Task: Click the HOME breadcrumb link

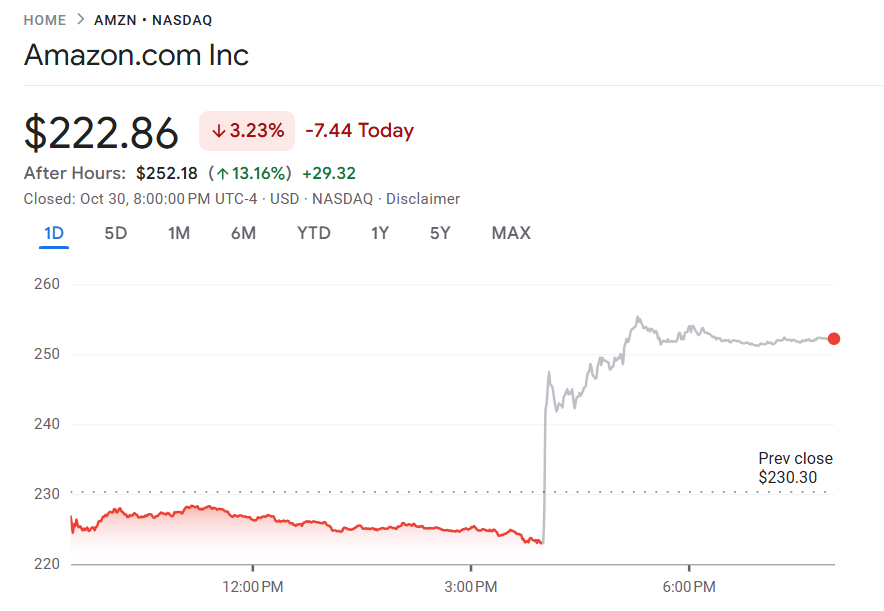Action: [x=45, y=20]
